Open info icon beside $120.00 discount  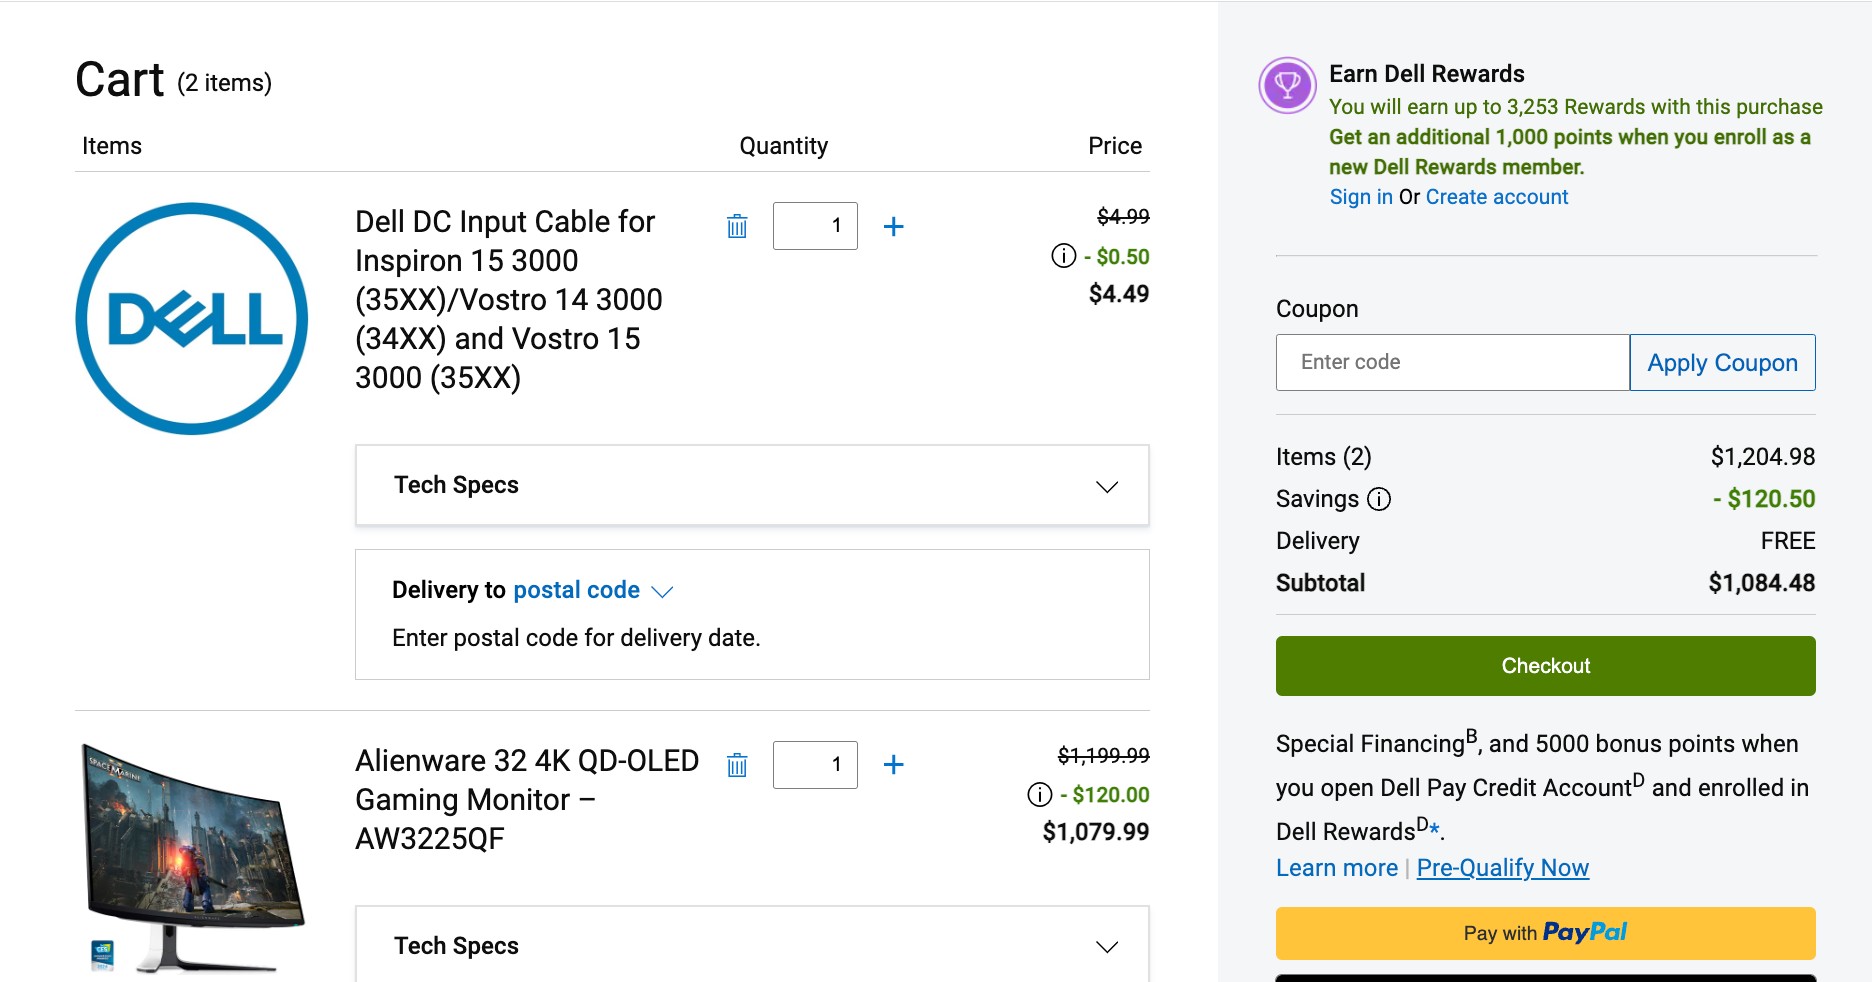click(x=1040, y=795)
